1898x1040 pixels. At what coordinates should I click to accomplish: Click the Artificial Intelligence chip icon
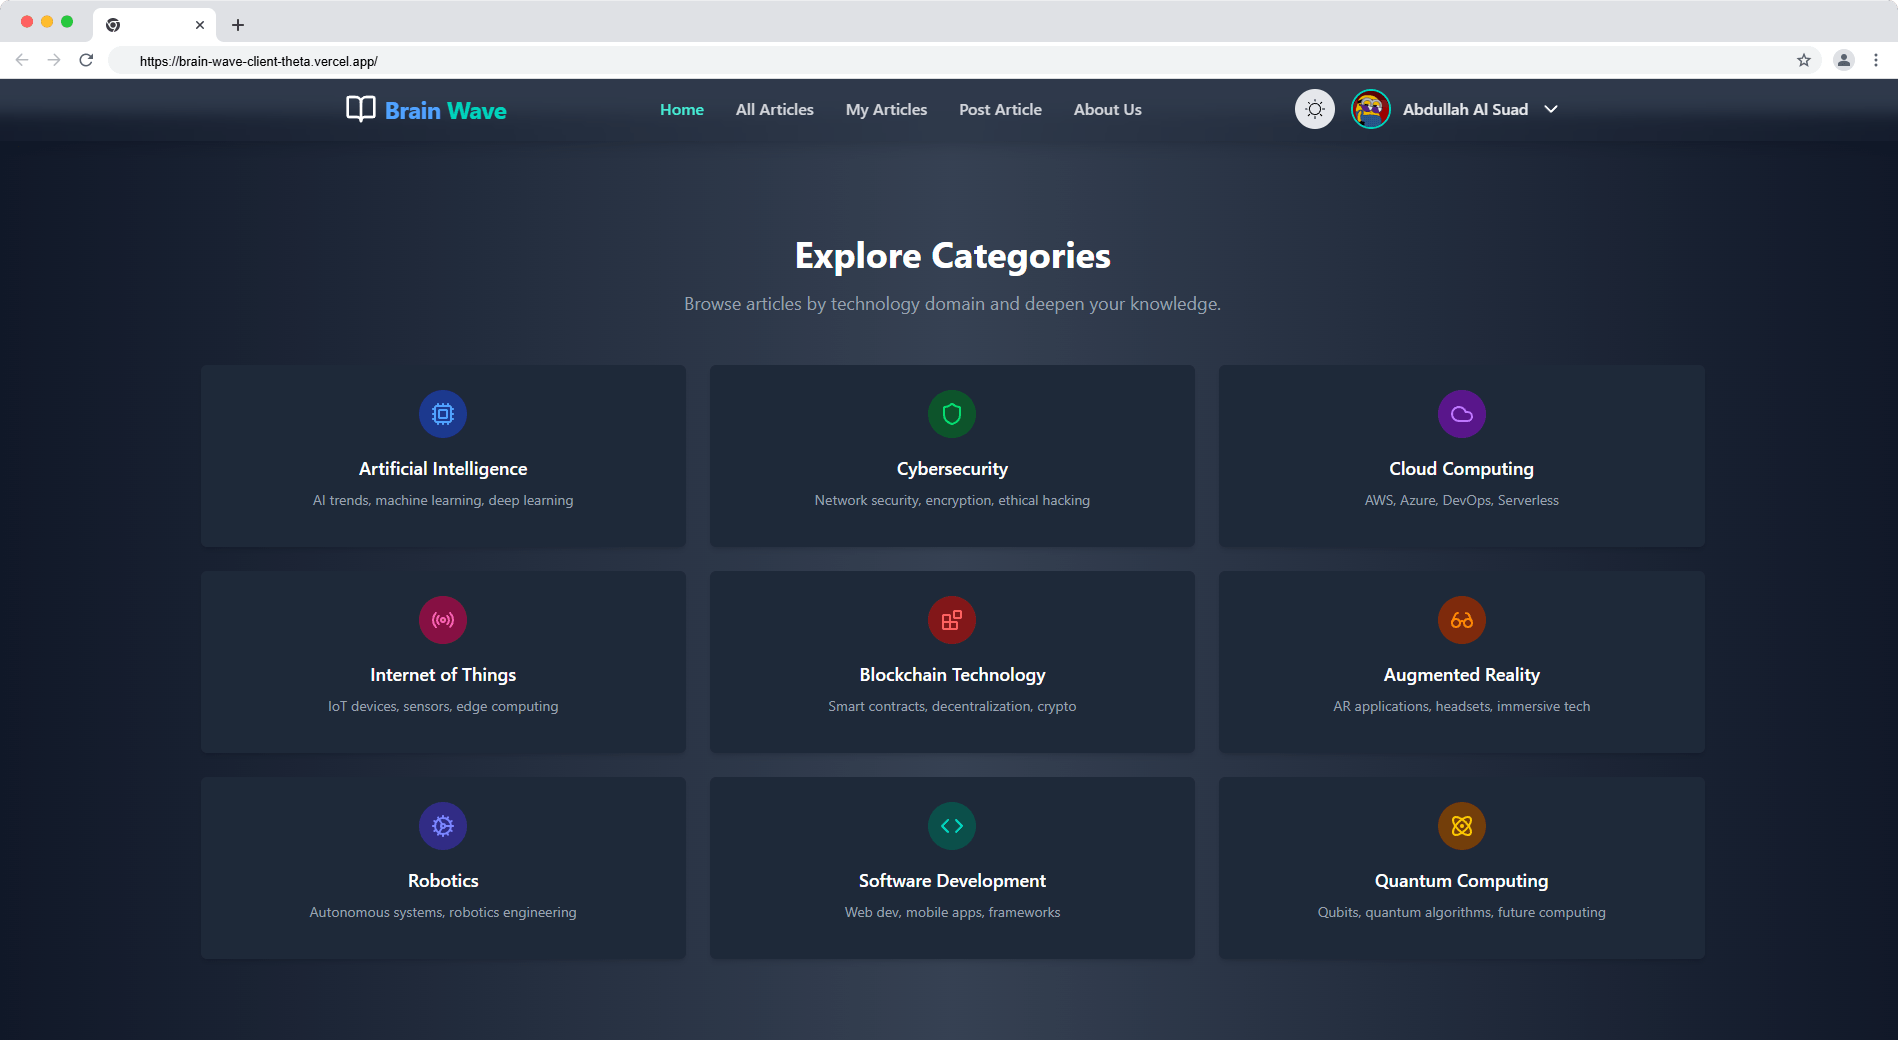[x=443, y=414]
